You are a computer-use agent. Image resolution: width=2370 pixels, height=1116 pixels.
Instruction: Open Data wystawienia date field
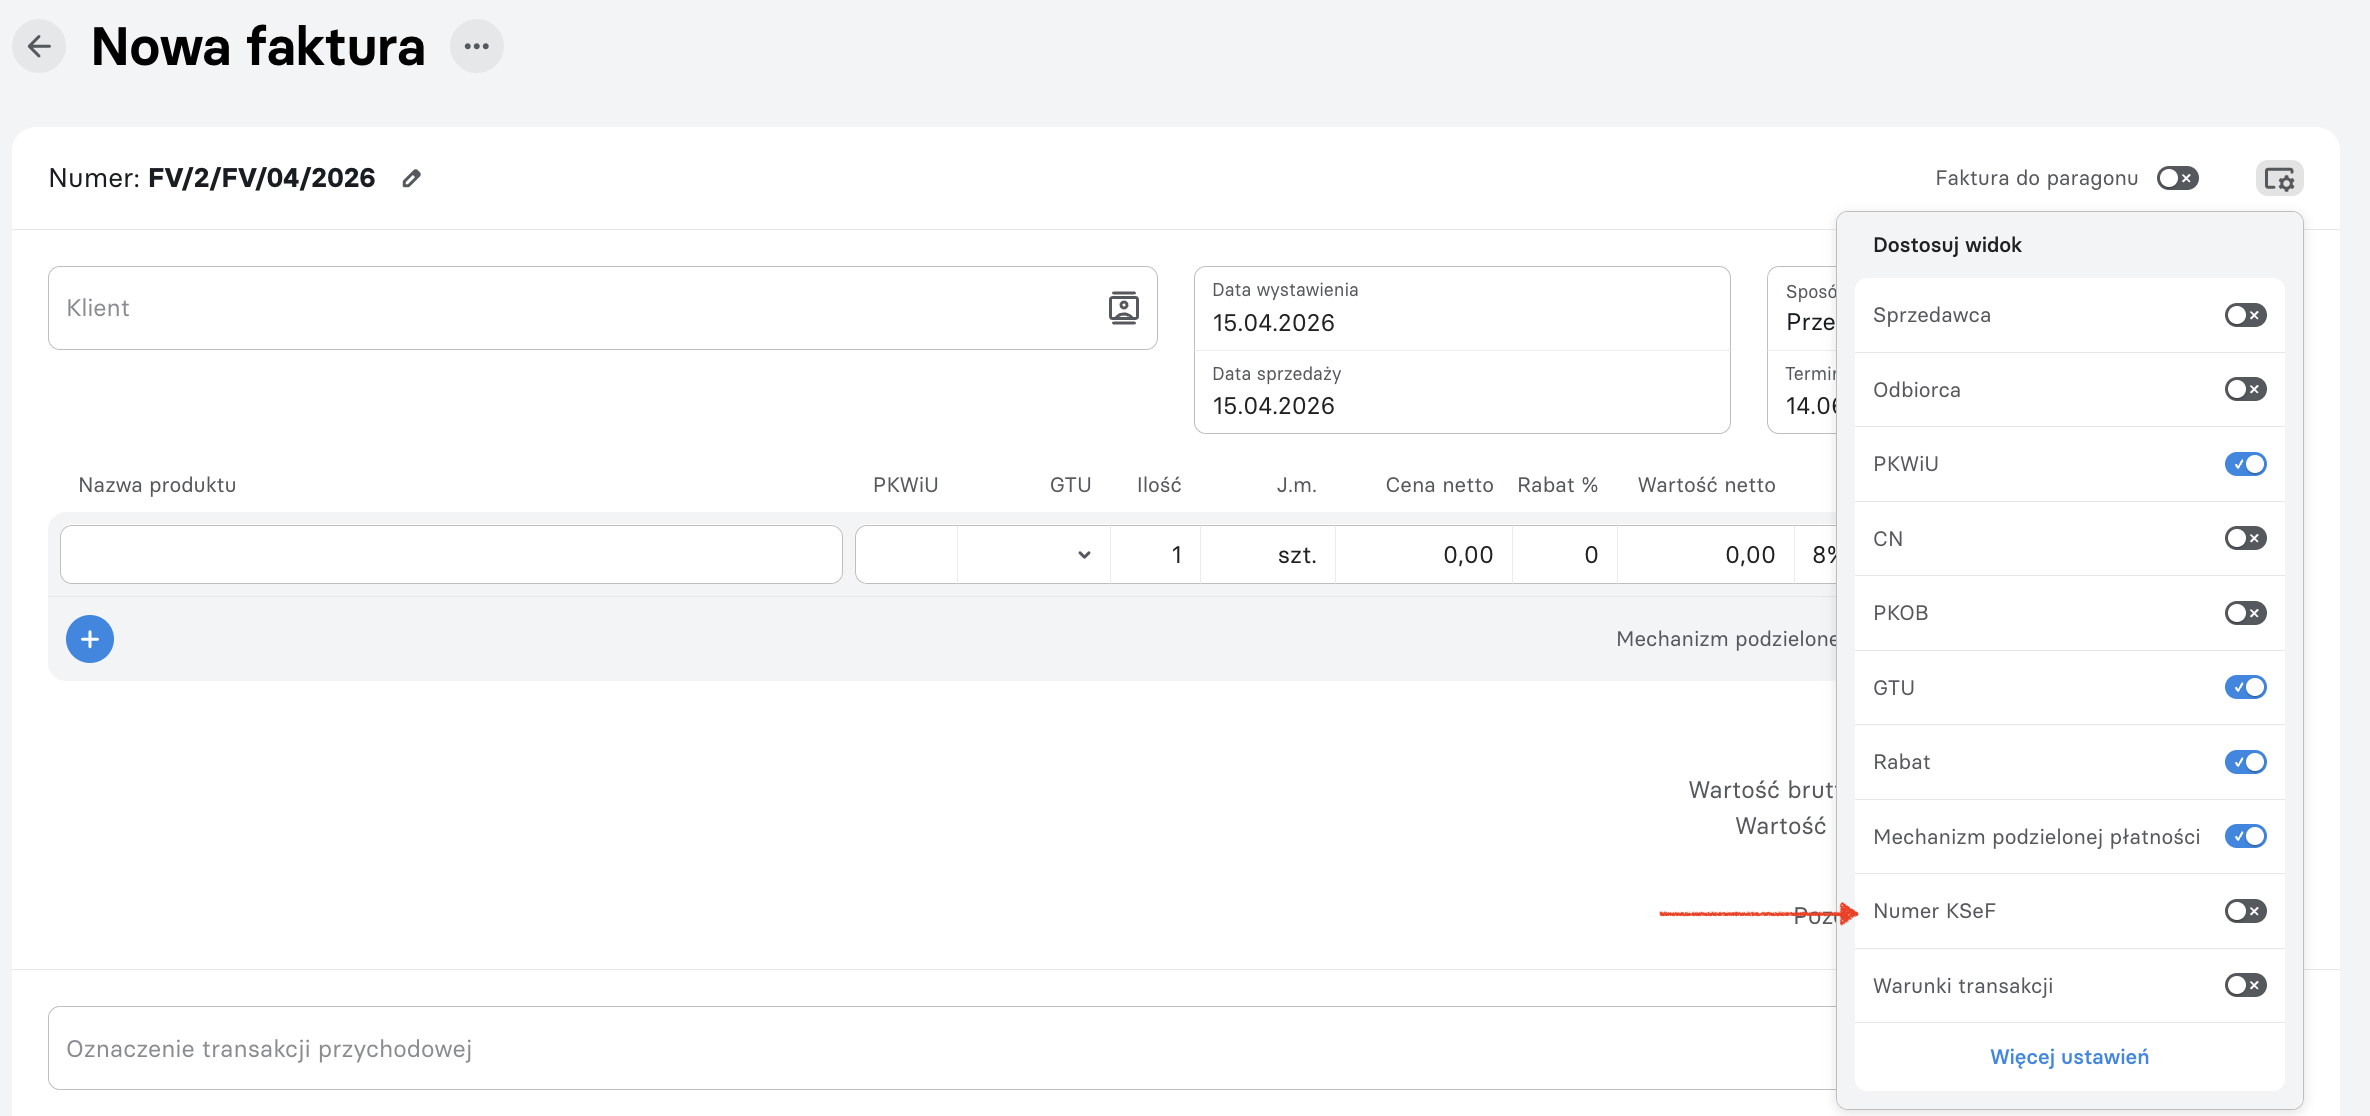(x=1462, y=309)
